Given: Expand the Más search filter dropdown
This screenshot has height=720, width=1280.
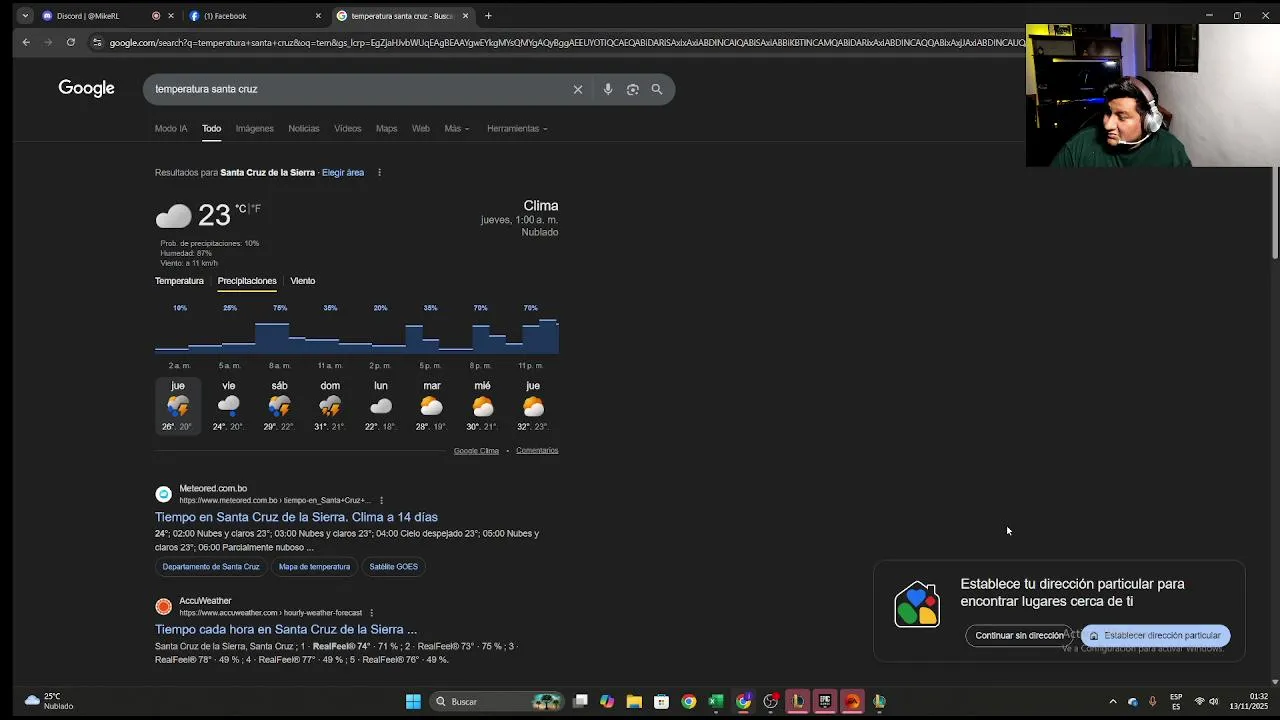Looking at the screenshot, I should point(456,128).
